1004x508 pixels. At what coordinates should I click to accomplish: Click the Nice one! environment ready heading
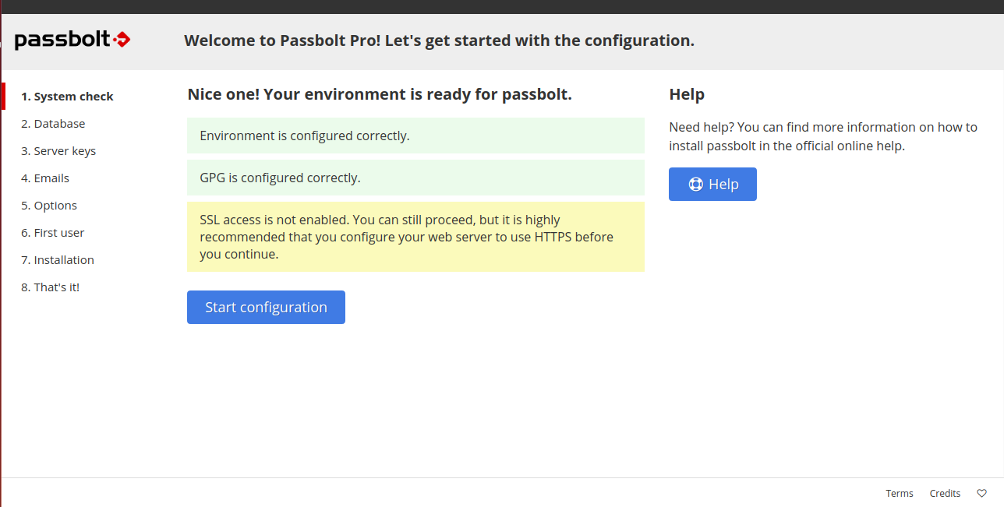click(380, 95)
